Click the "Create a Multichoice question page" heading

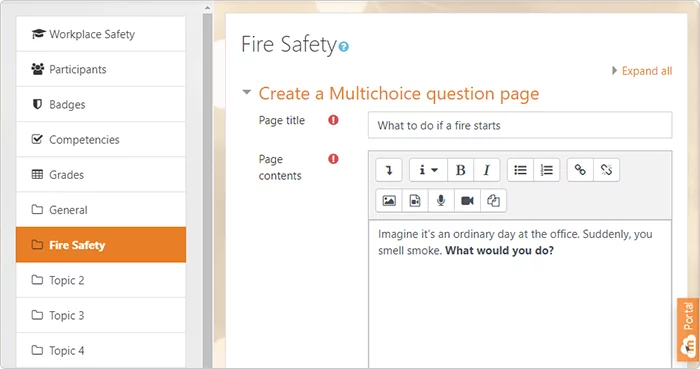tap(399, 94)
